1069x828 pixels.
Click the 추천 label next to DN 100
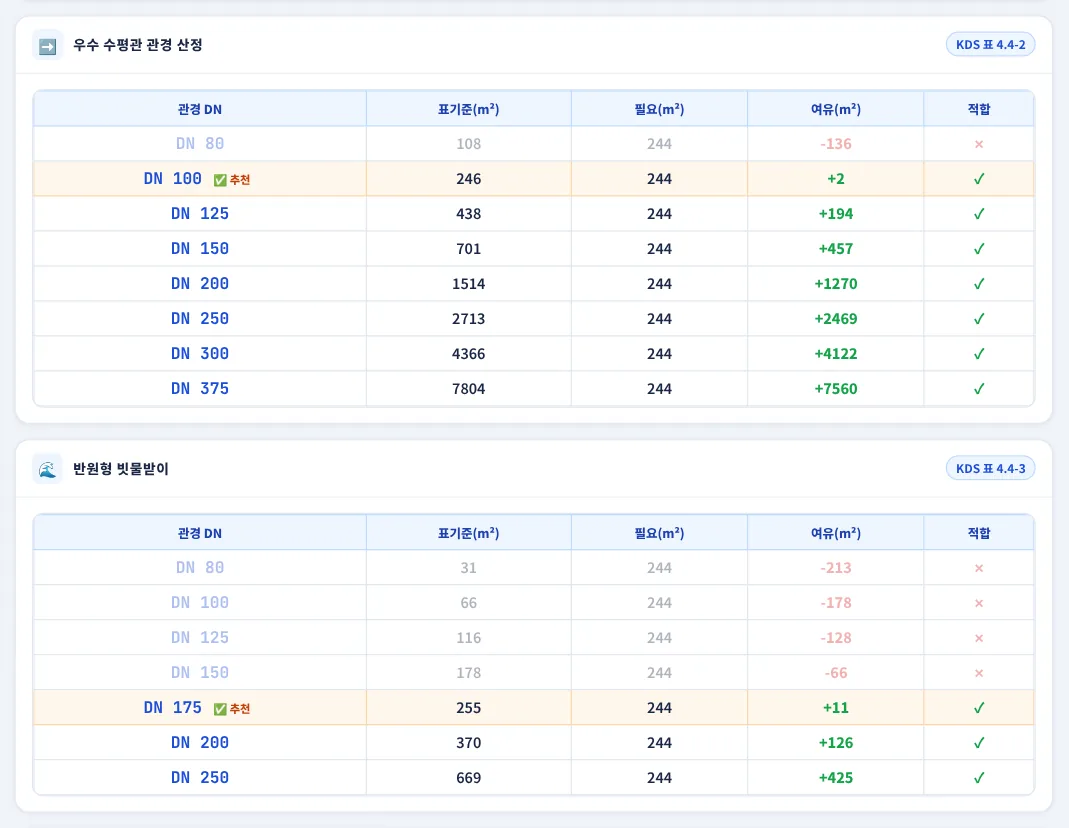(240, 180)
